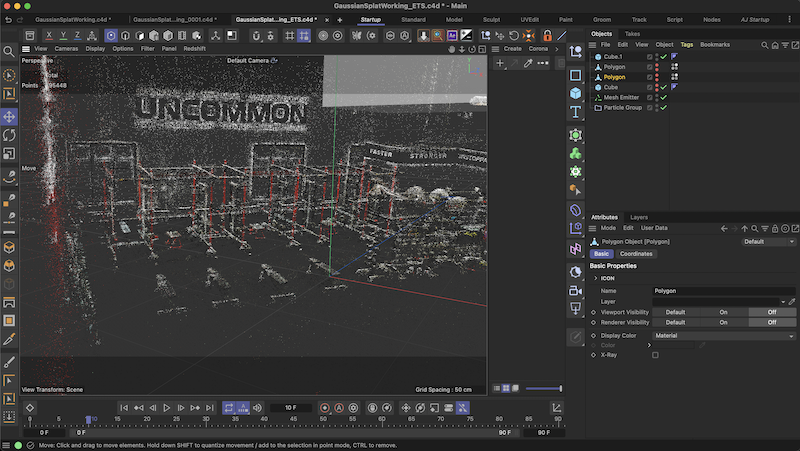
Task: Open the viewport Cameras menu
Action: click(x=66, y=49)
